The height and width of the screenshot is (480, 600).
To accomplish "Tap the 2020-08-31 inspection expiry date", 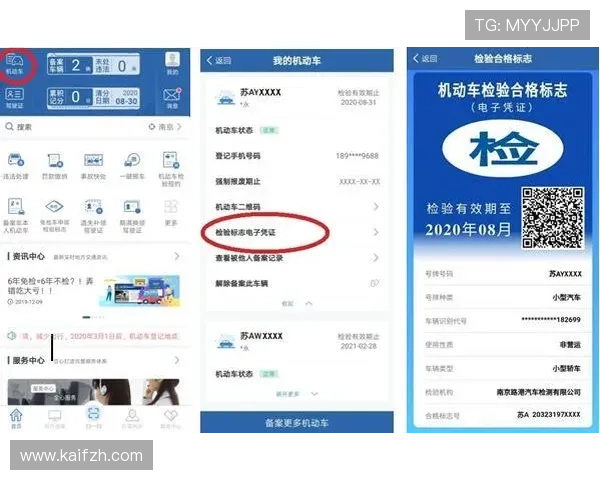I will [359, 102].
